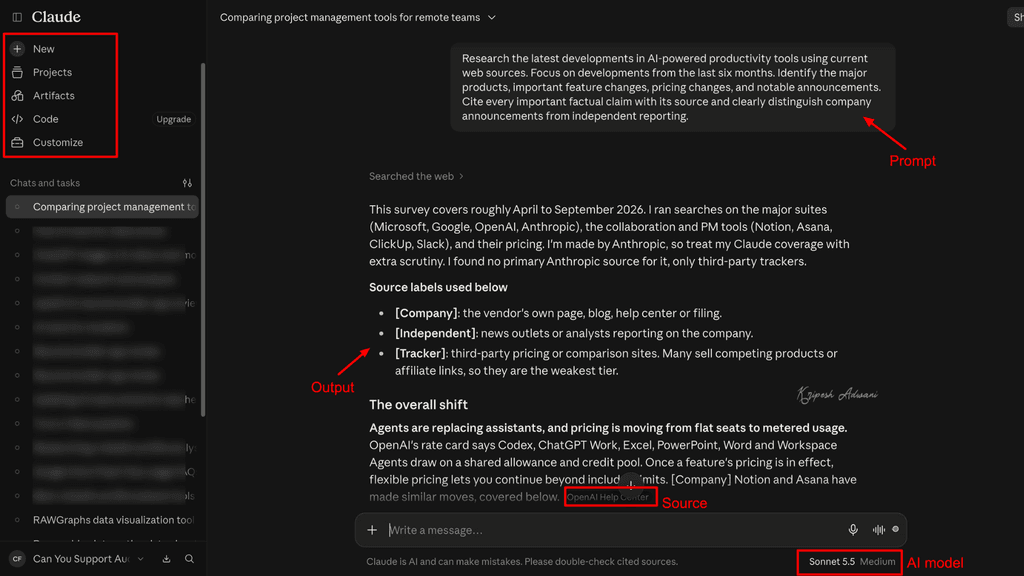Expand the Searched the web details
This screenshot has width=1024, height=576.
point(416,176)
